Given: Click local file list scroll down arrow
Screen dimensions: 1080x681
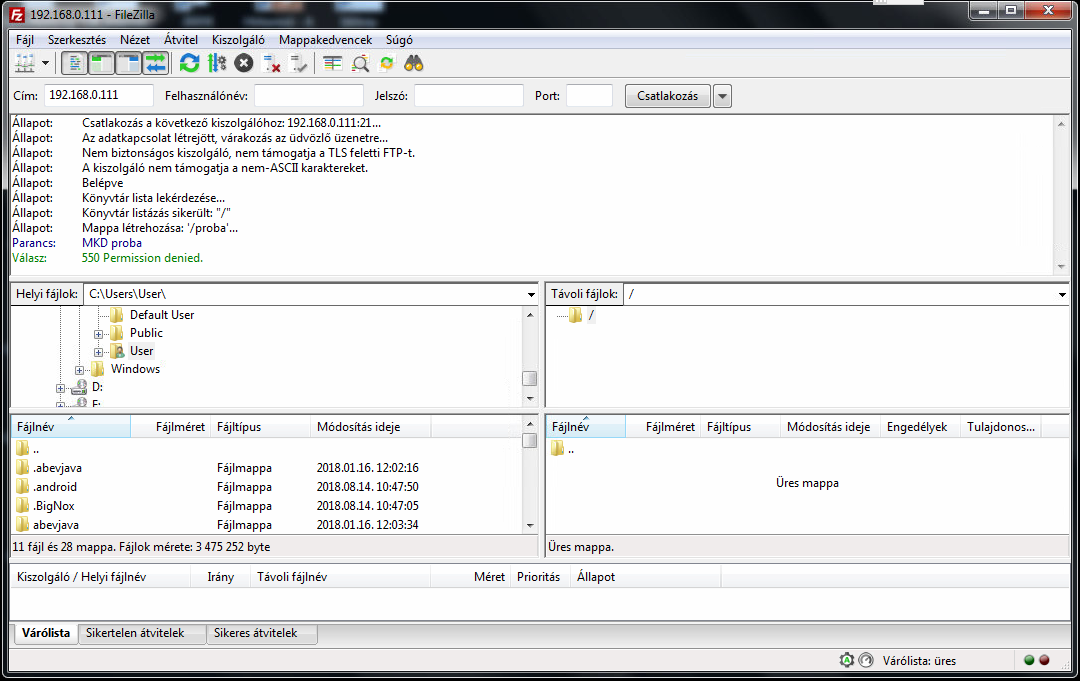Looking at the screenshot, I should (530, 525).
